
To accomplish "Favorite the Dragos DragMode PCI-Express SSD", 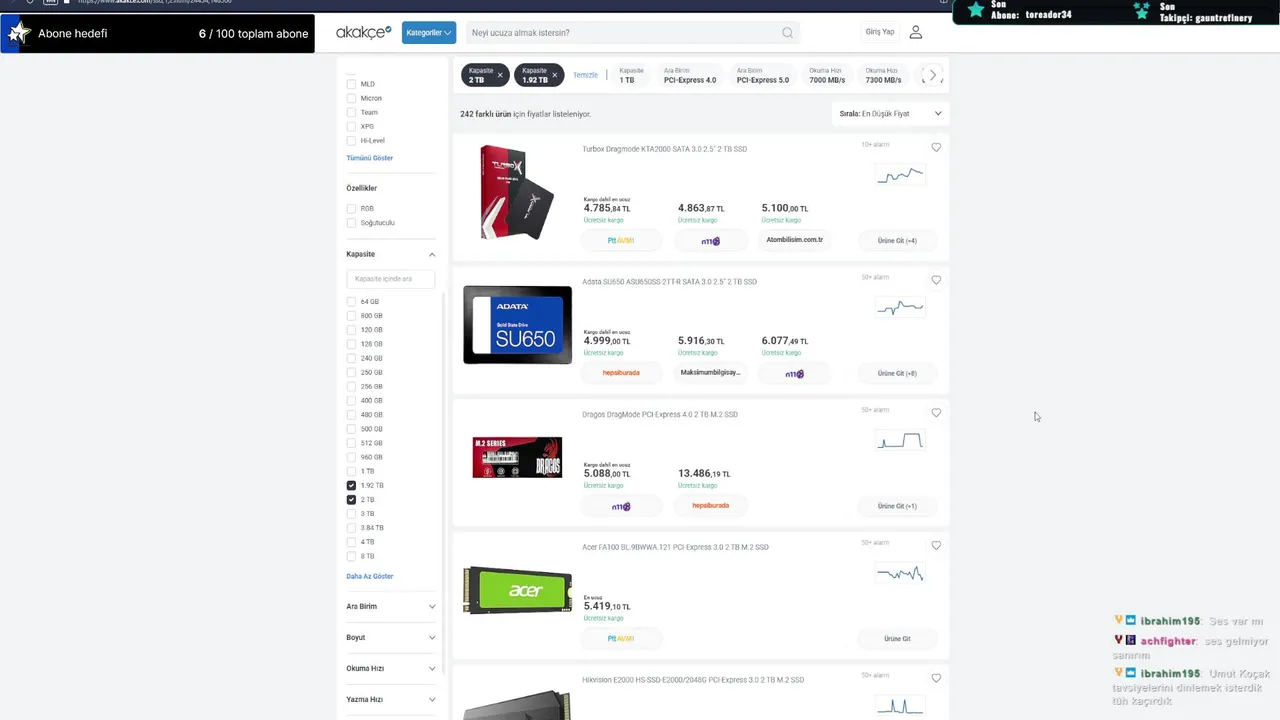I will click(936, 412).
